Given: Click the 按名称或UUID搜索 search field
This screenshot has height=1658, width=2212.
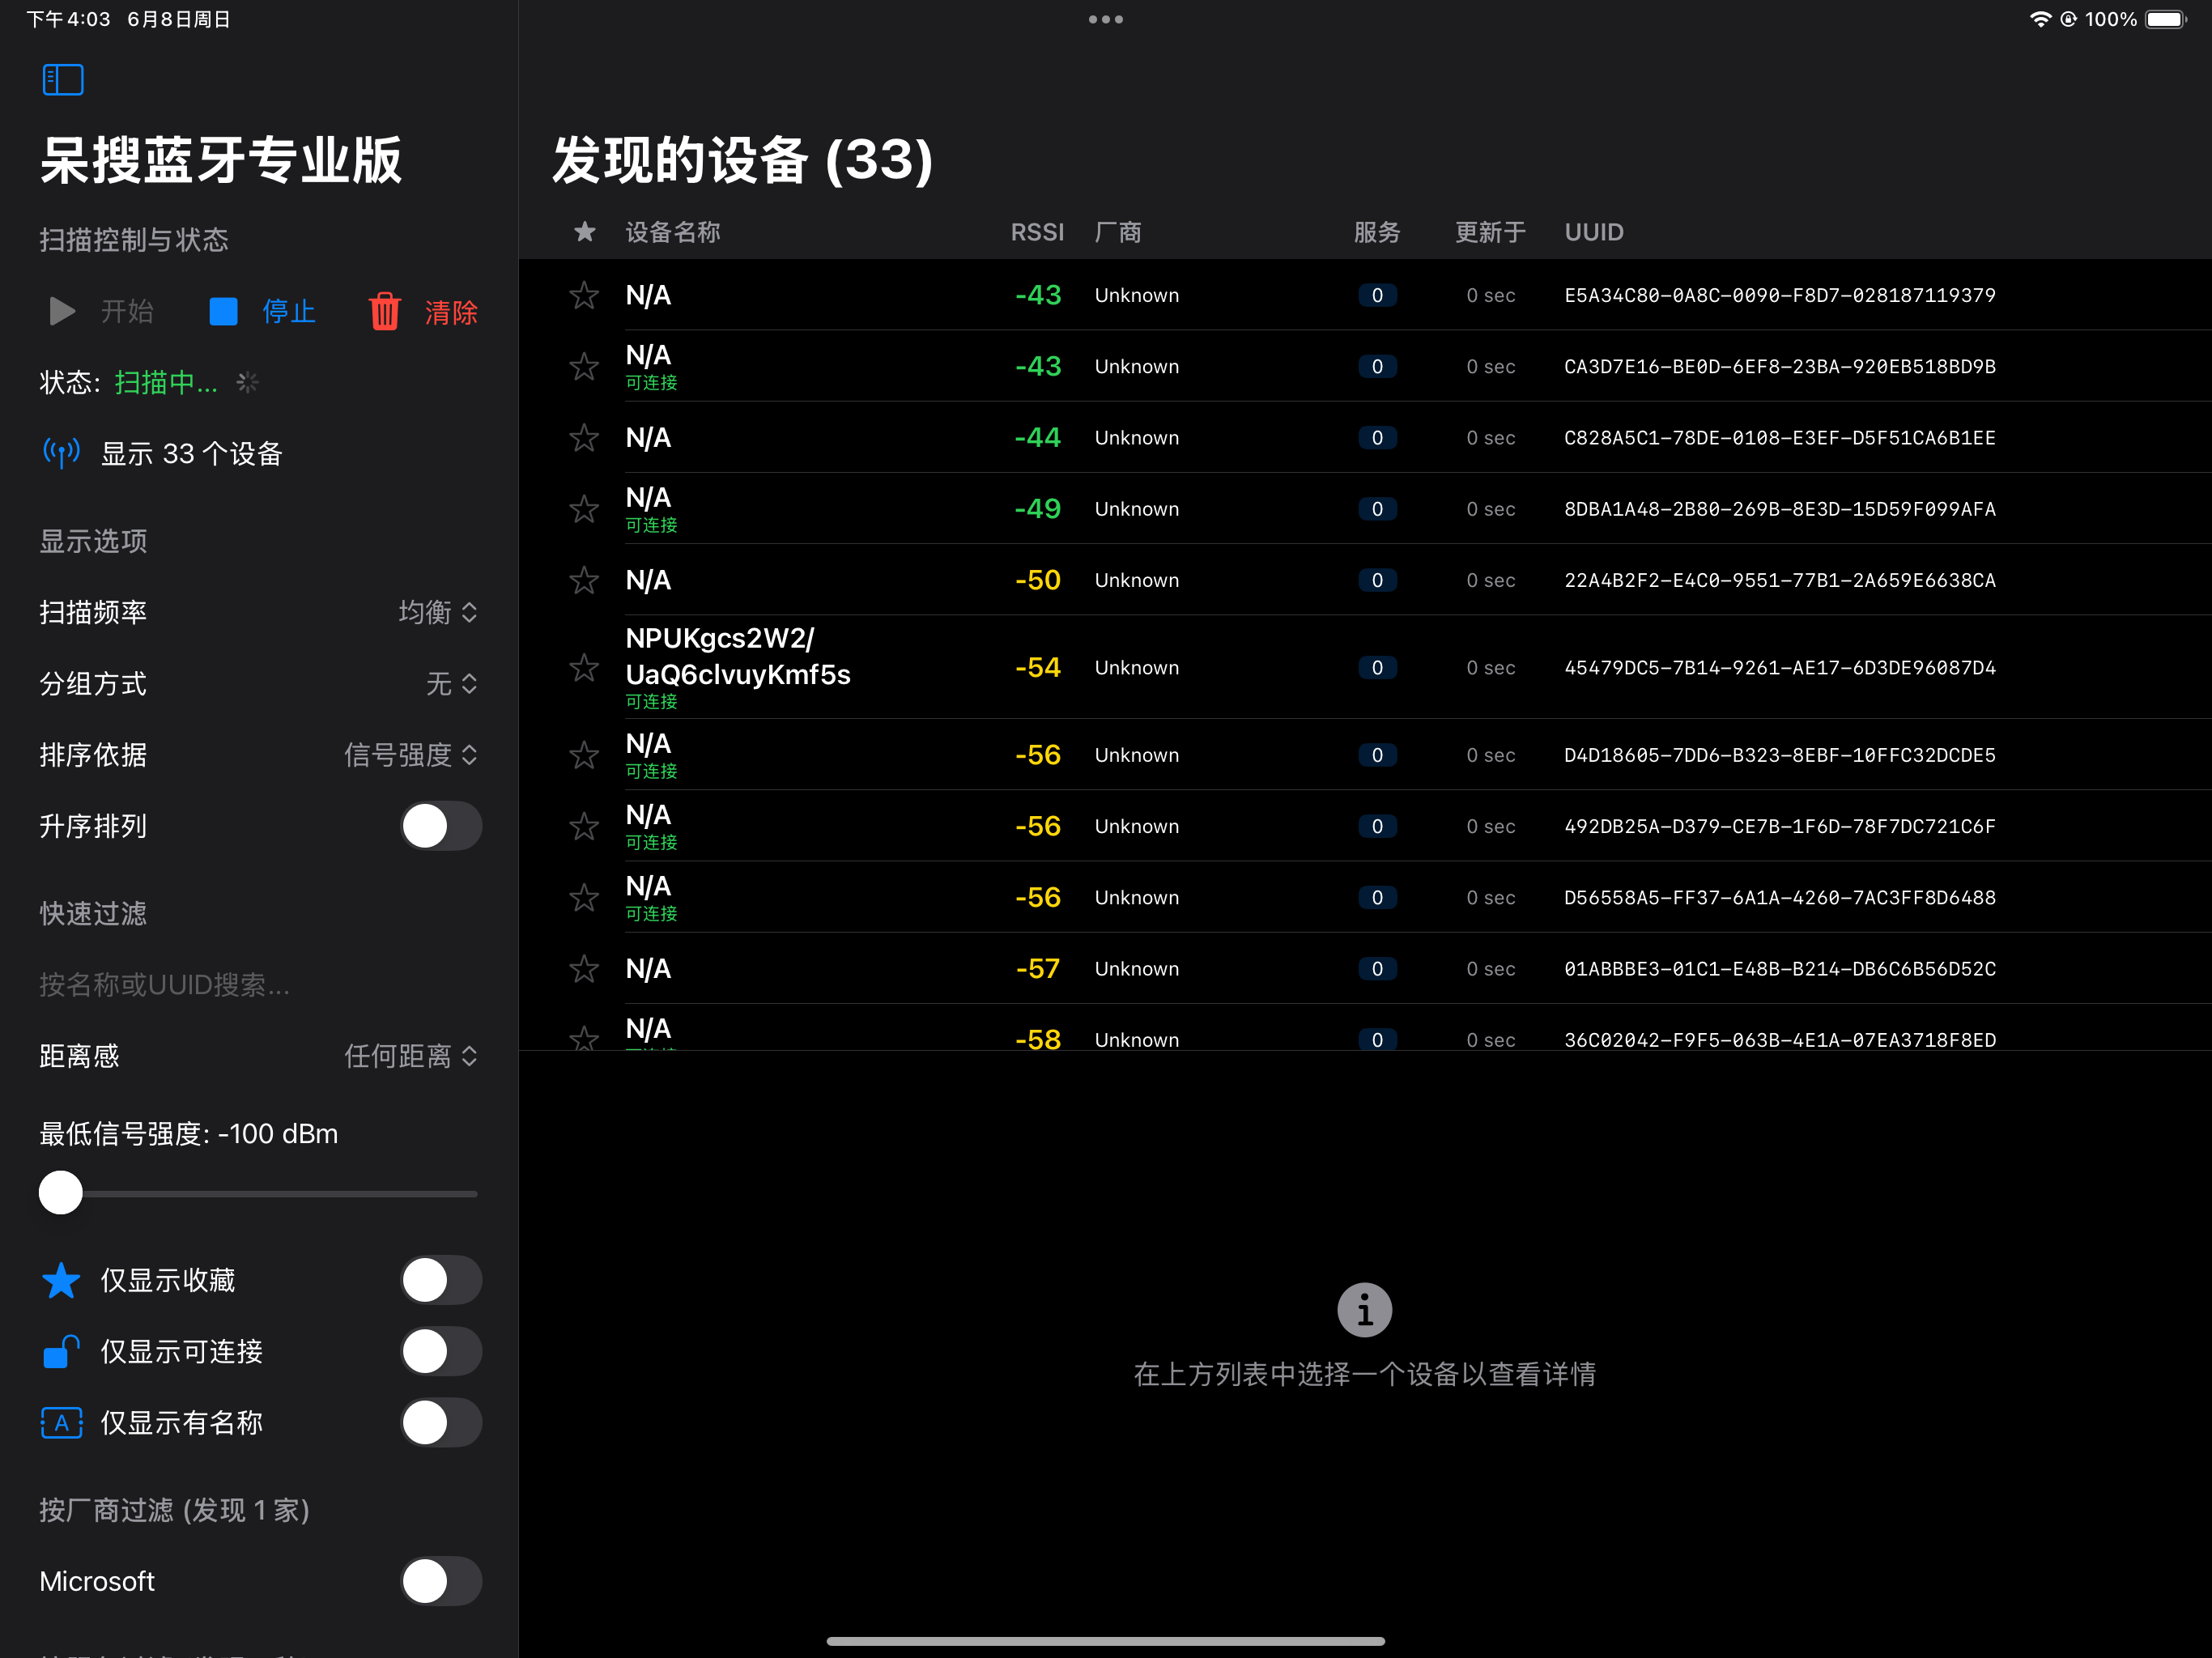Looking at the screenshot, I should pyautogui.click(x=259, y=985).
